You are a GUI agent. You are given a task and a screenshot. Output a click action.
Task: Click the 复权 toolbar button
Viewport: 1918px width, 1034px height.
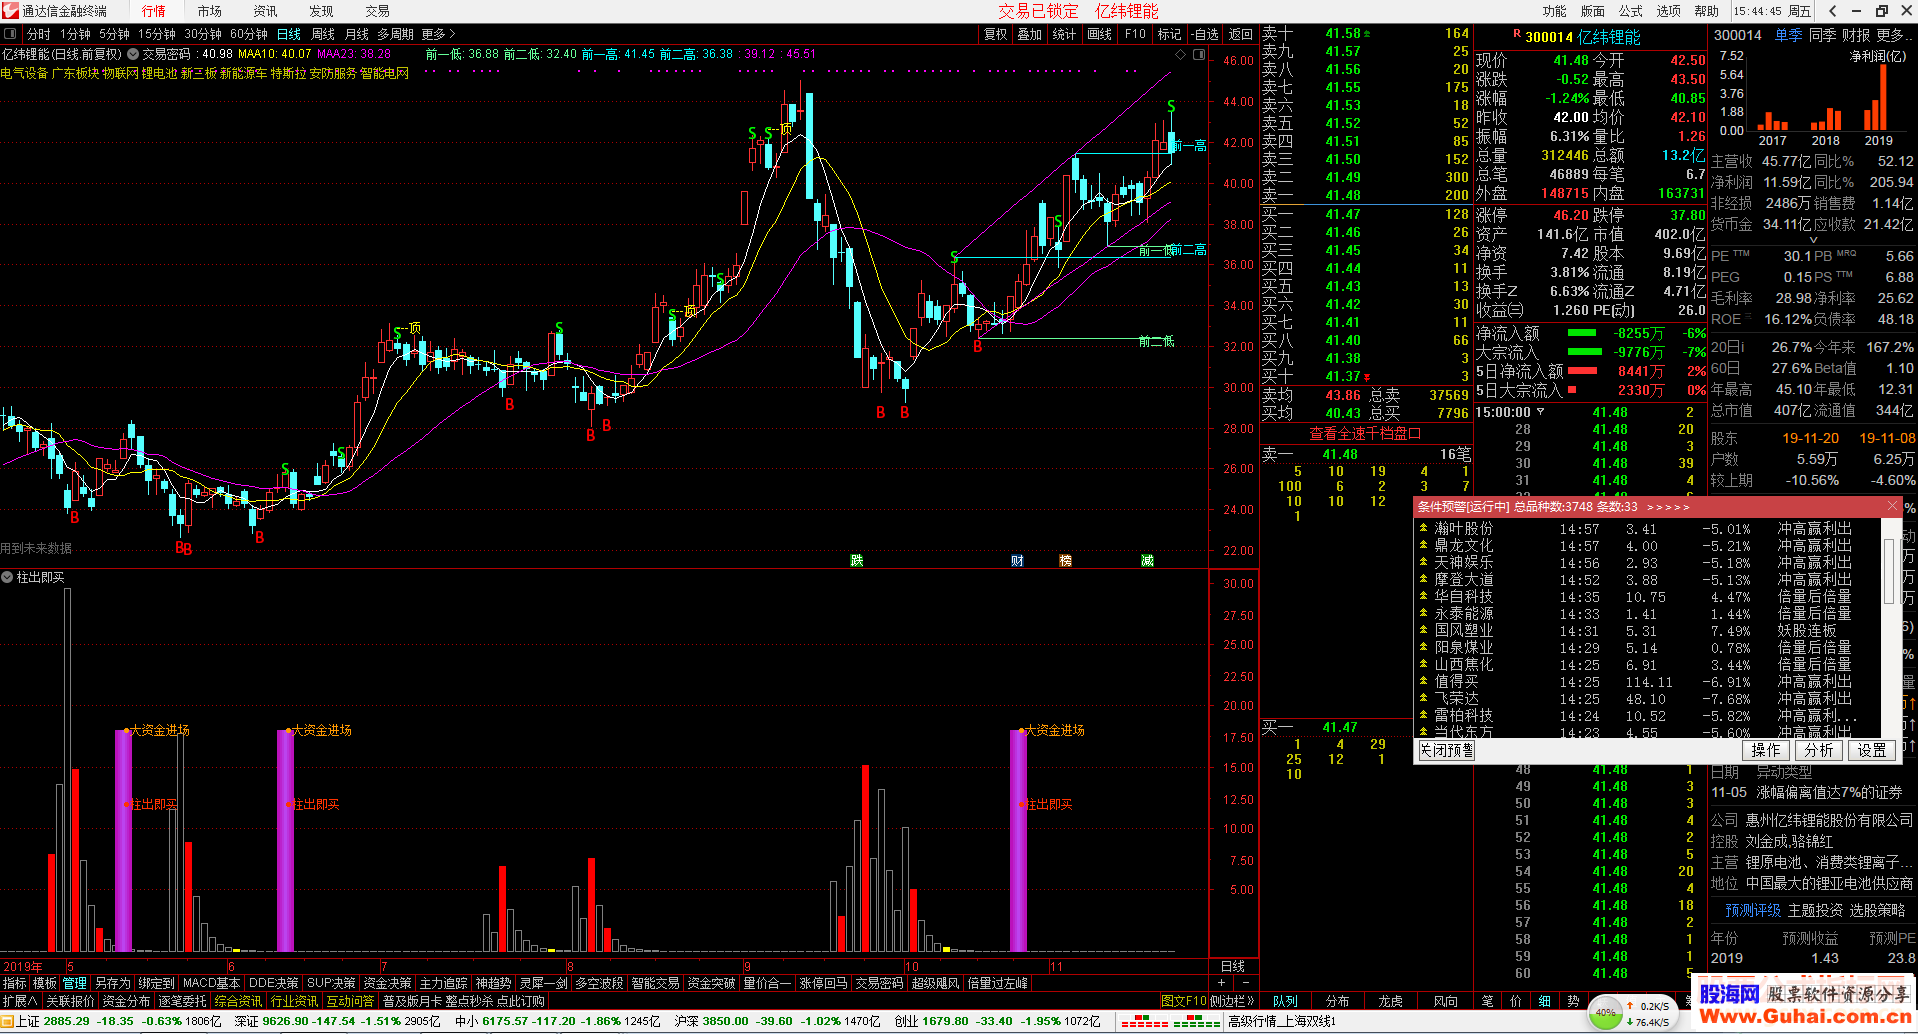coord(996,34)
